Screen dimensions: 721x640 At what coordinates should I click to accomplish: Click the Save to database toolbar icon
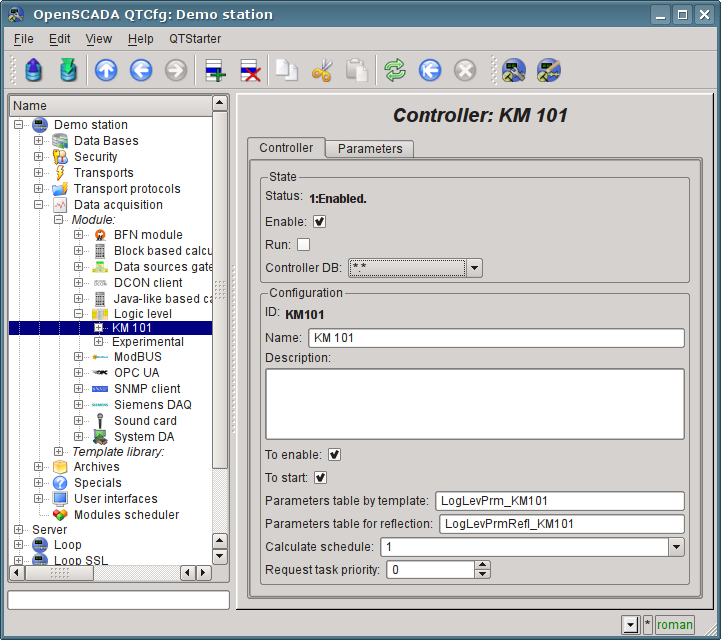click(67, 70)
